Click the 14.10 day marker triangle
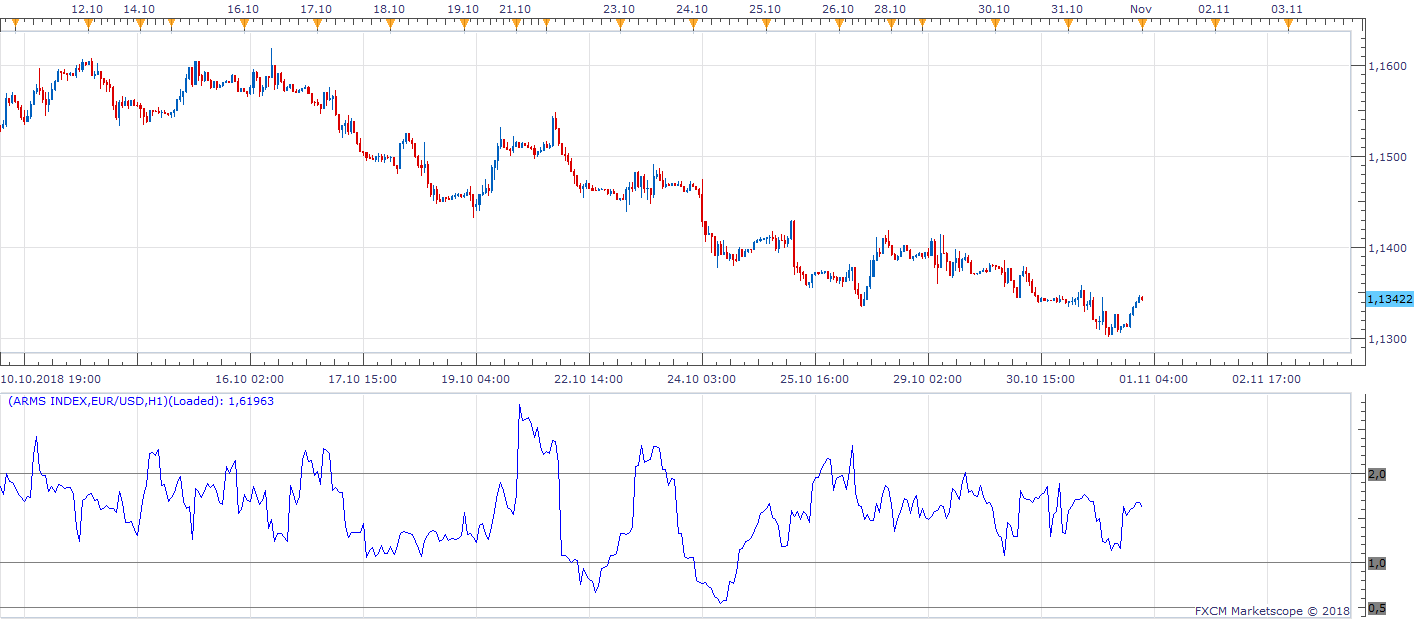Screen dimensions: 1423x619 [x=138, y=24]
